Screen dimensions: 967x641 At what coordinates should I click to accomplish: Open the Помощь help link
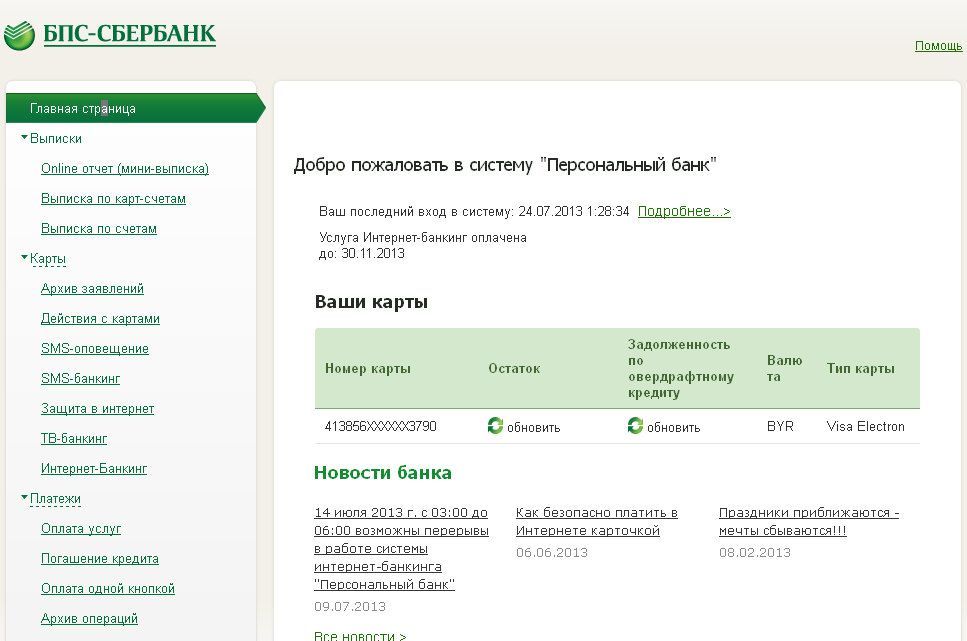pos(938,46)
